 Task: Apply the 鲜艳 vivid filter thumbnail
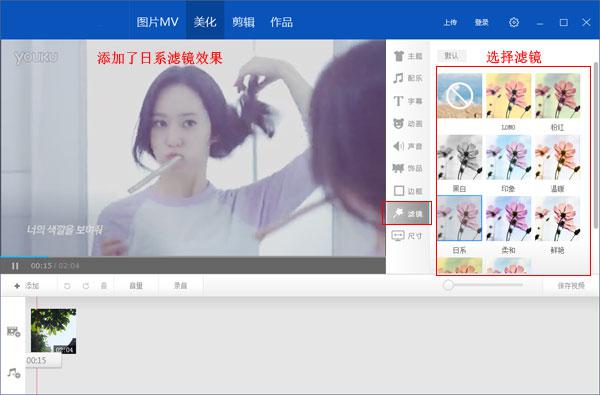[558, 219]
